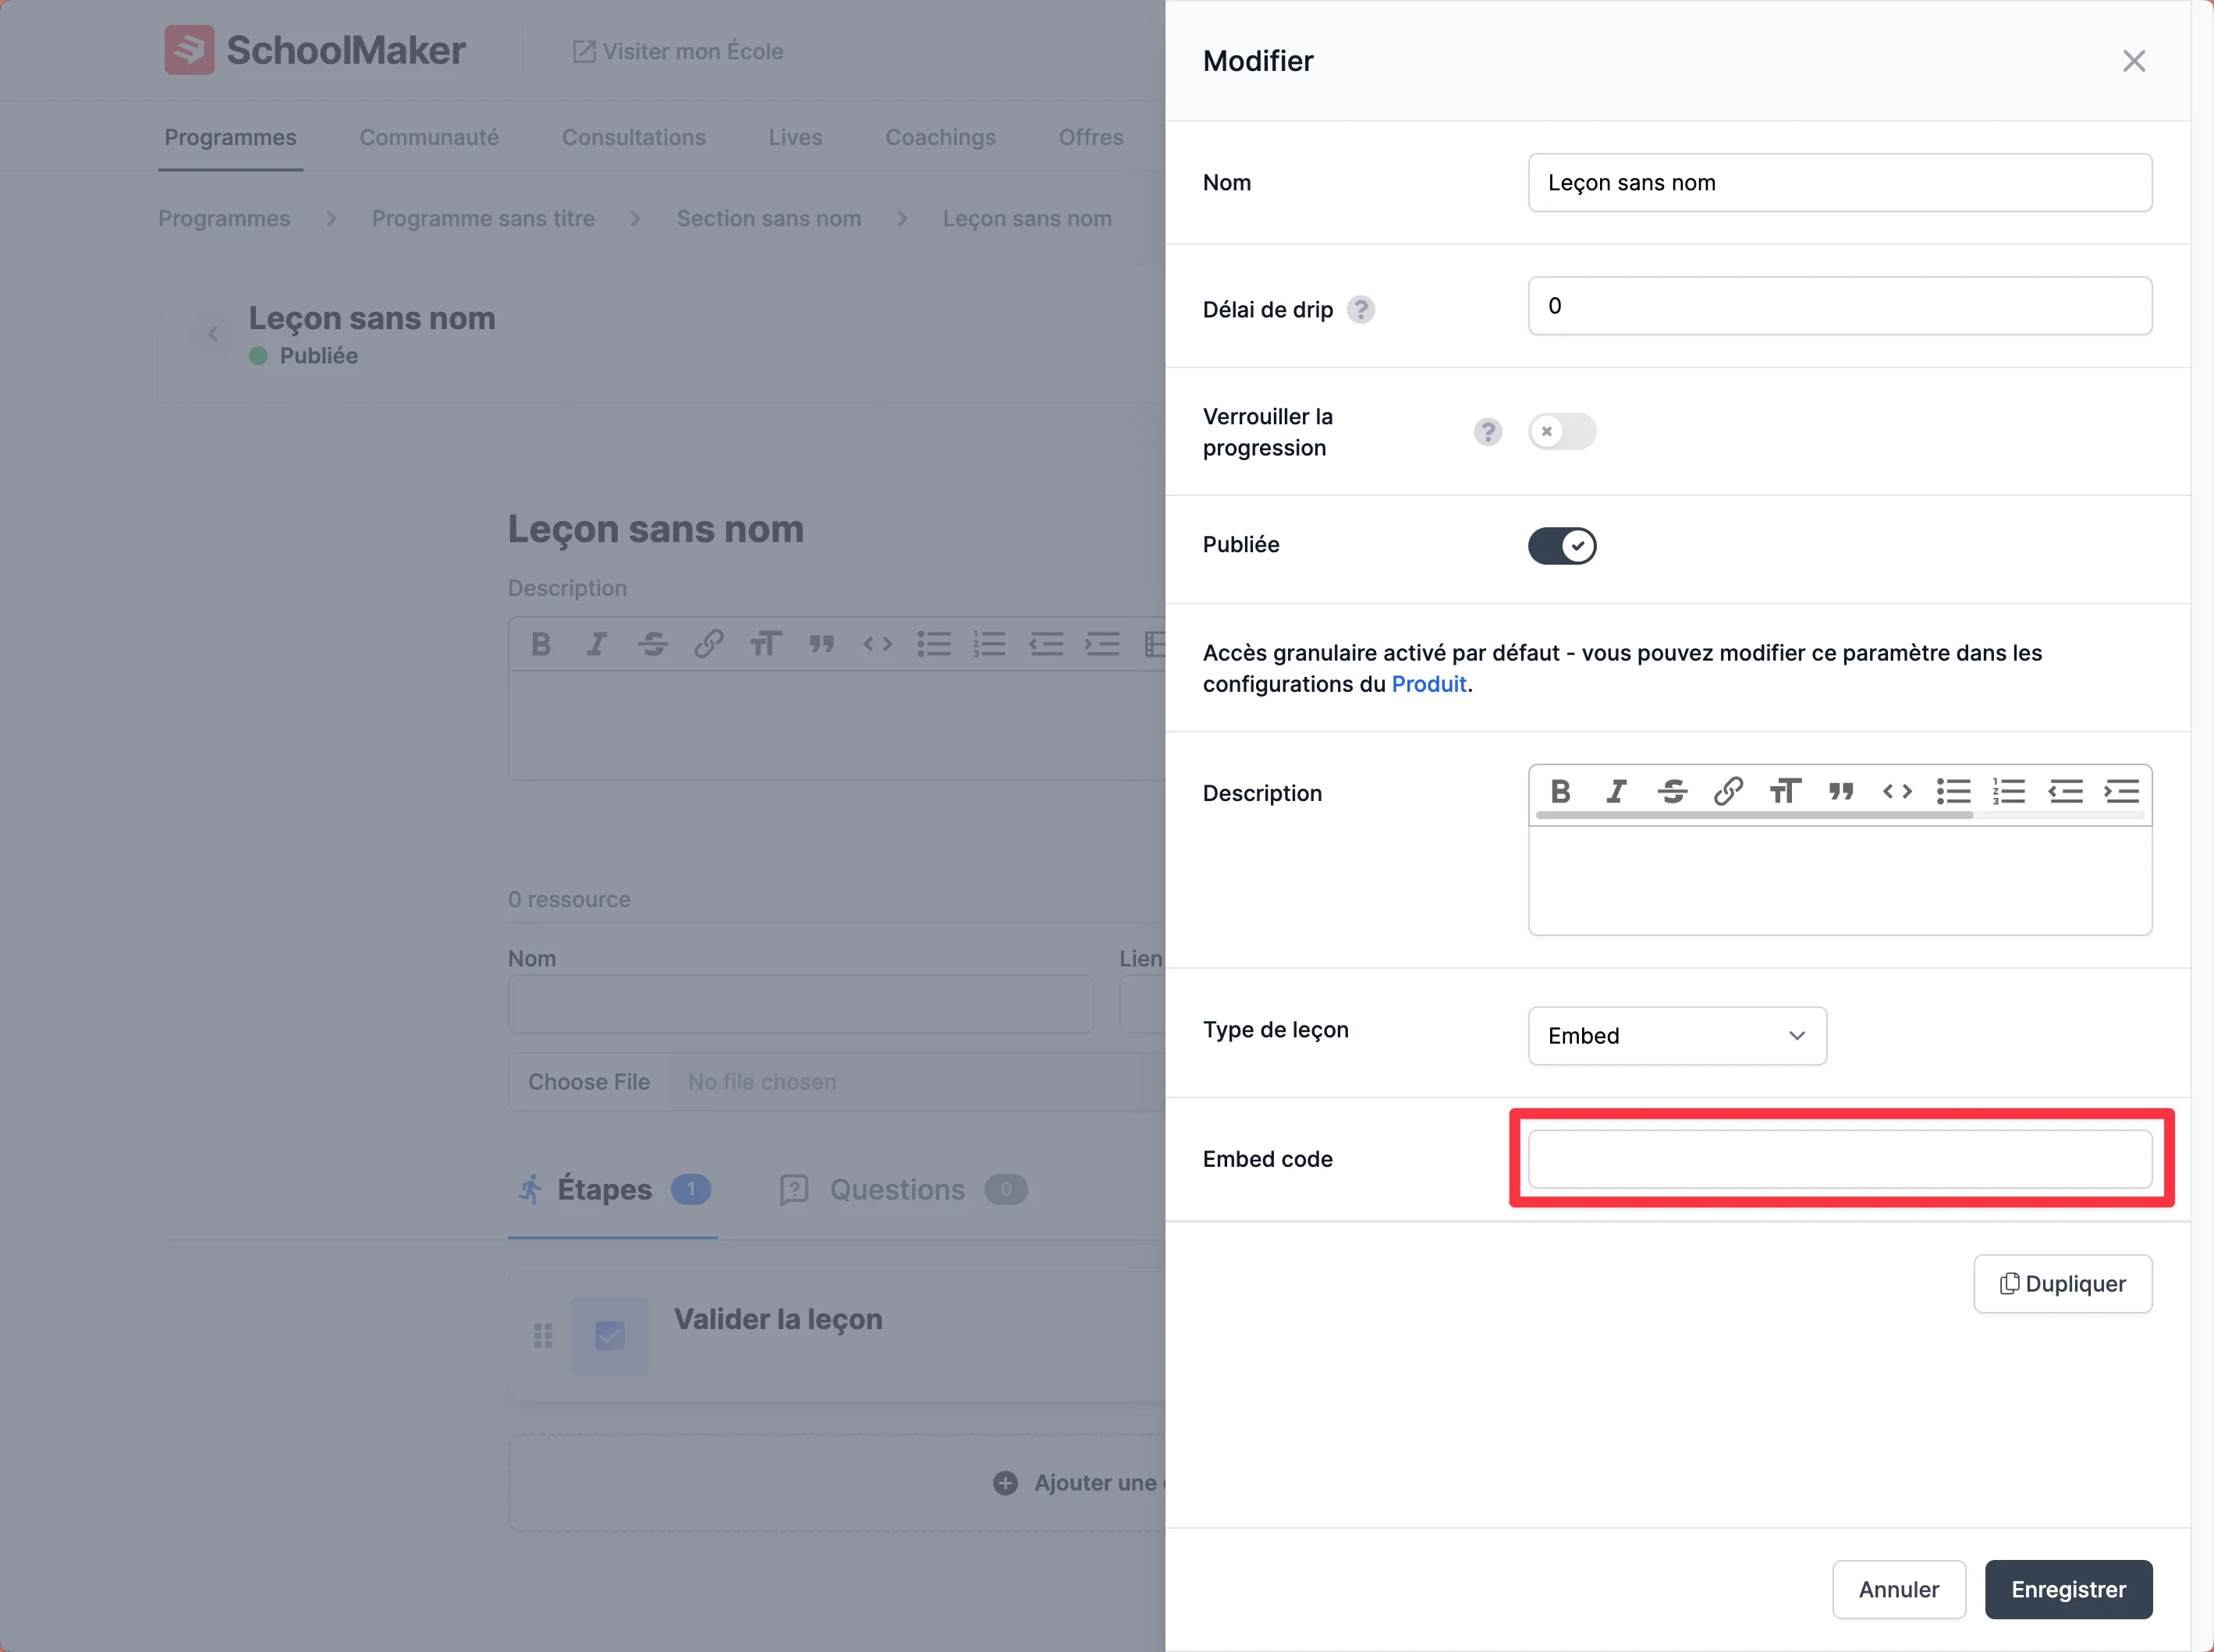Click Strikethrough icon in background lesson editor
The height and width of the screenshot is (1652, 2214).
[x=653, y=643]
